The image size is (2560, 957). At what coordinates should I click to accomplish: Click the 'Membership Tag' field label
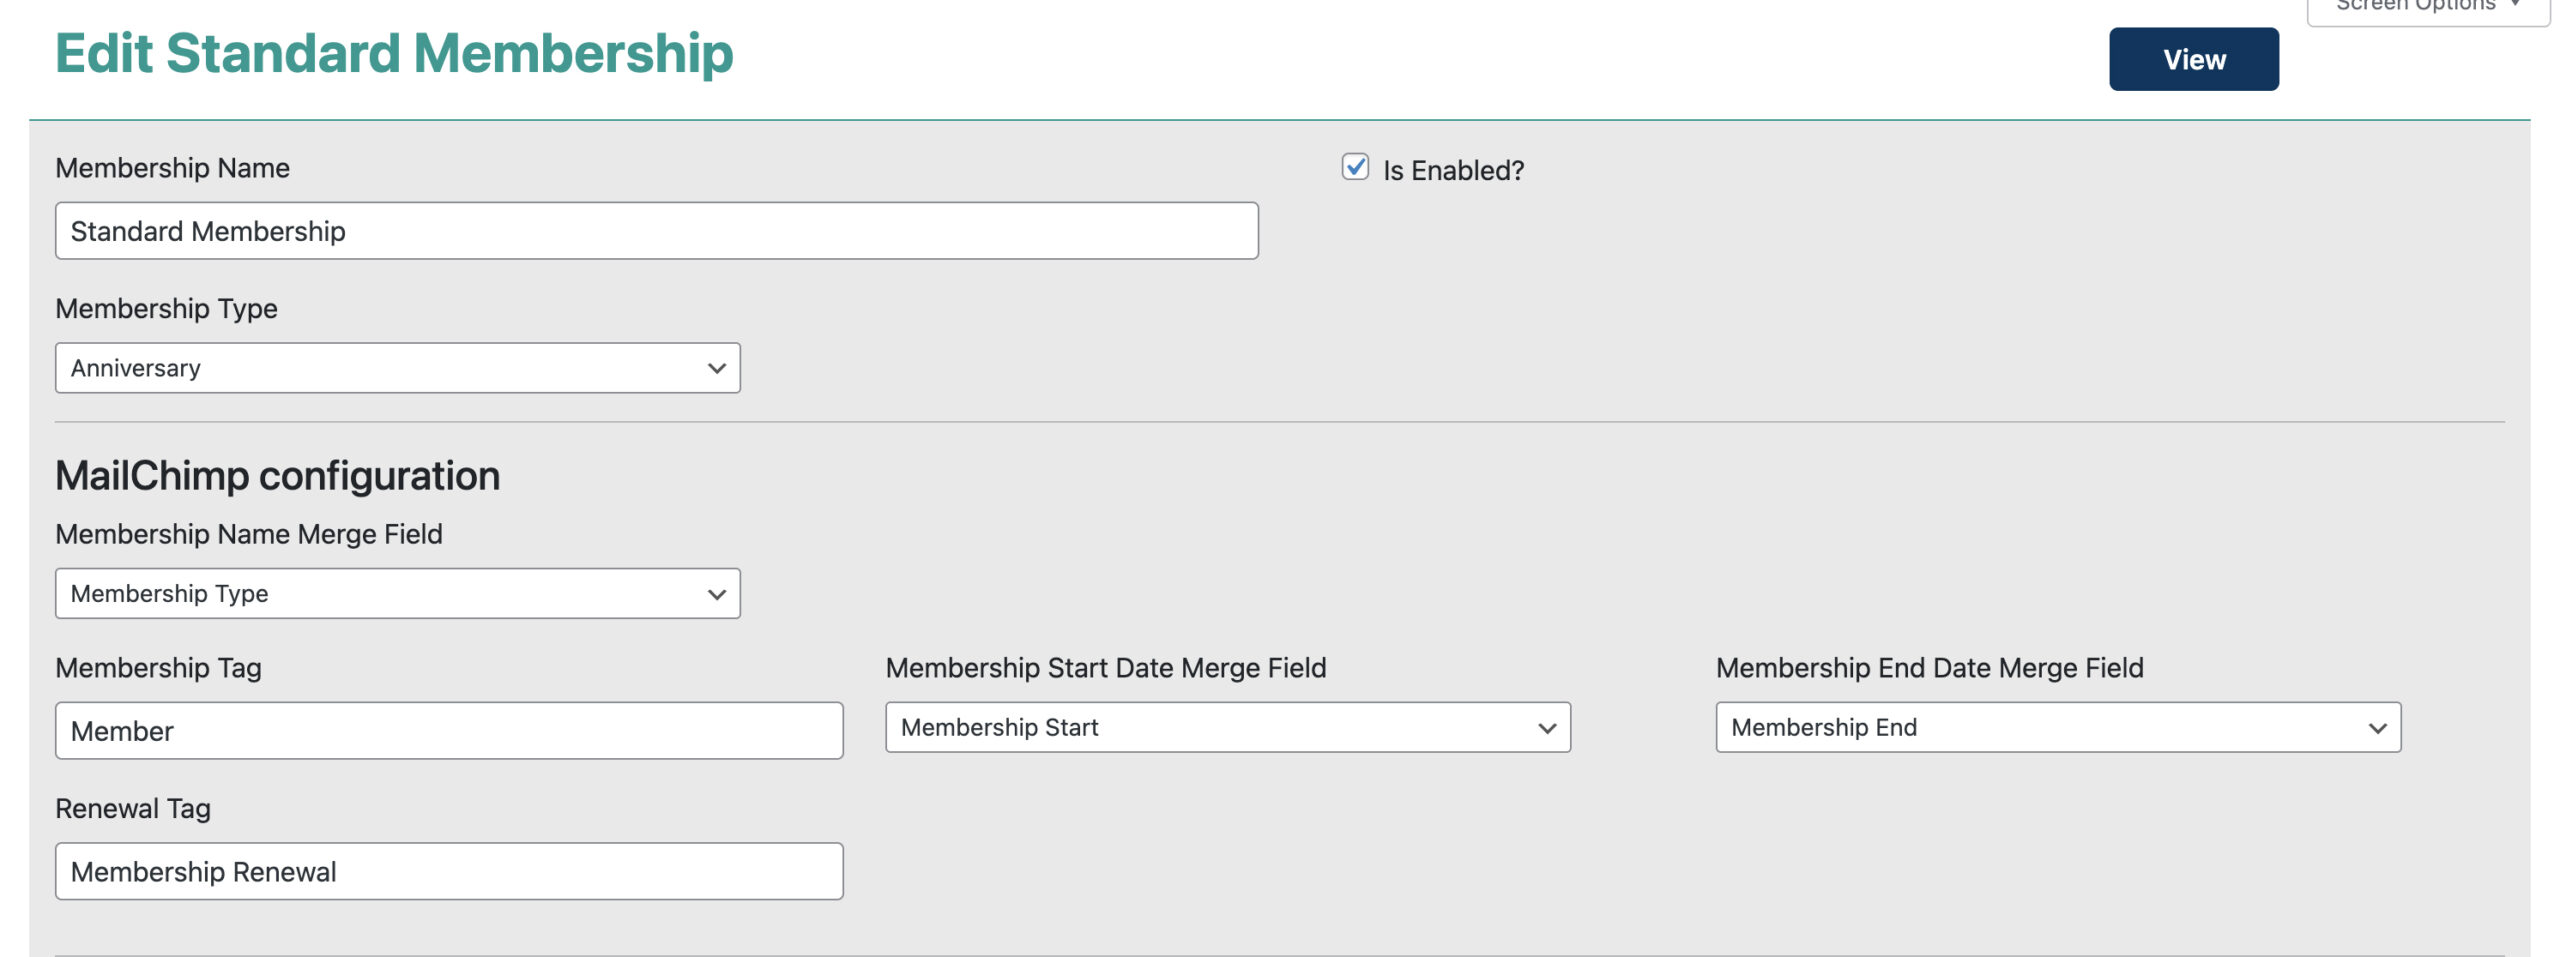click(x=158, y=668)
